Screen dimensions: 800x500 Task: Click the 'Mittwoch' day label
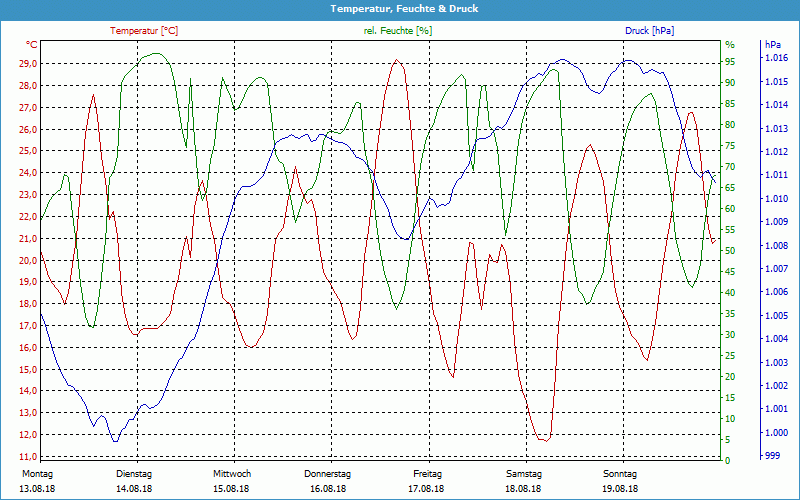(x=232, y=474)
